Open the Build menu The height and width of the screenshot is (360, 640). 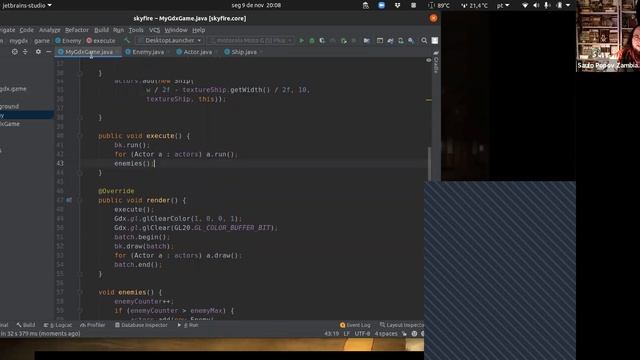(101, 30)
